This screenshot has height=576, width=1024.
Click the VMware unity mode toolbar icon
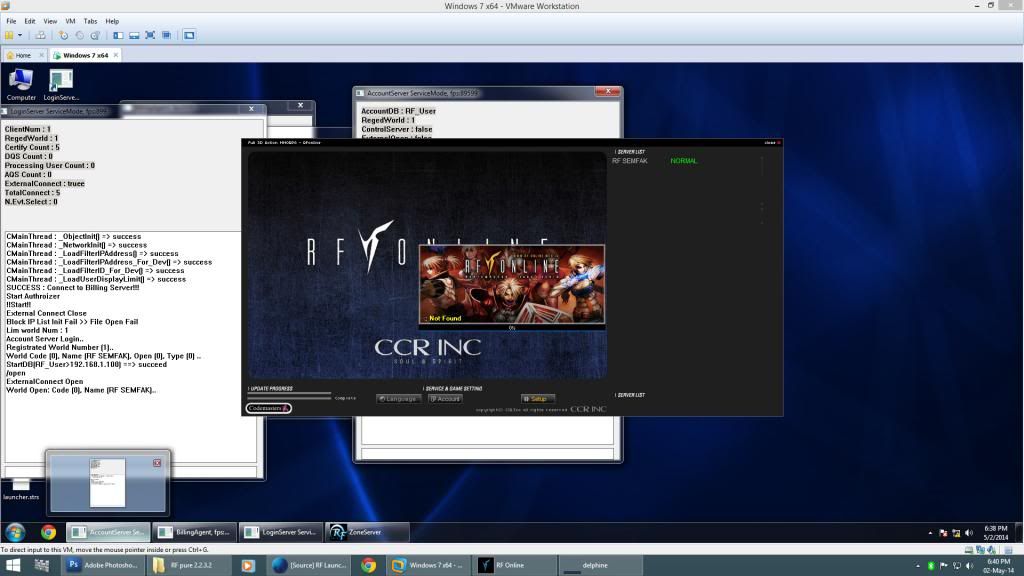pyautogui.click(x=167, y=35)
